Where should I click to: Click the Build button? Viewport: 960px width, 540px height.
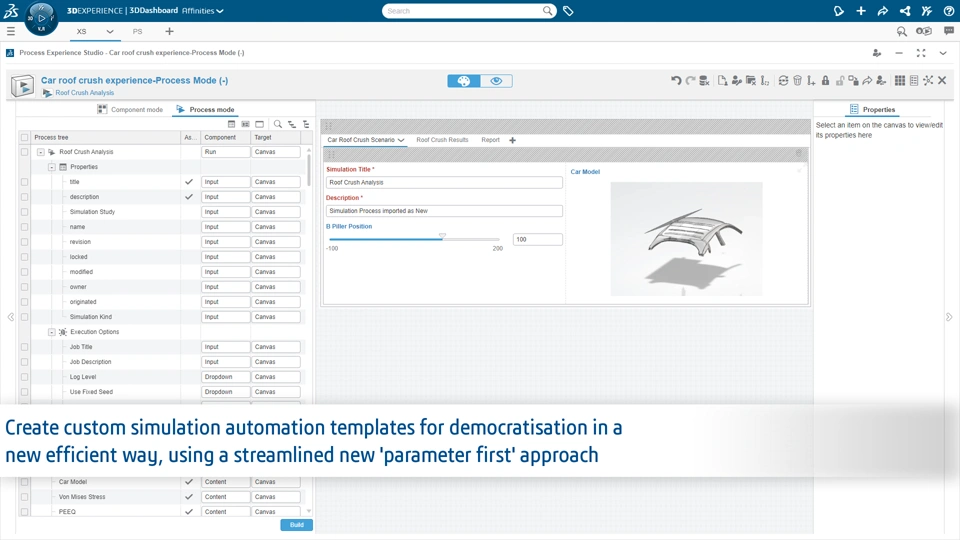(x=297, y=525)
